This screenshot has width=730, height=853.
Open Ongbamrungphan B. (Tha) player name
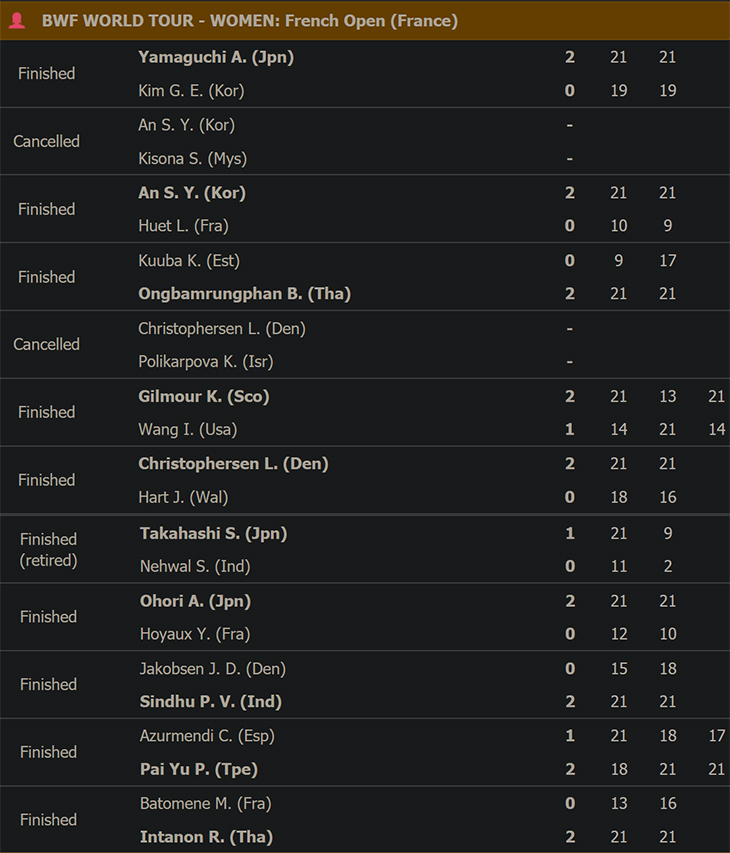244,294
